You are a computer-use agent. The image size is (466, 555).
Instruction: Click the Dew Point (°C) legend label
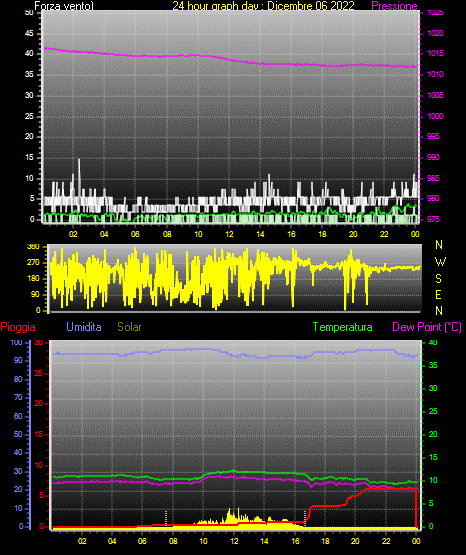(427, 327)
